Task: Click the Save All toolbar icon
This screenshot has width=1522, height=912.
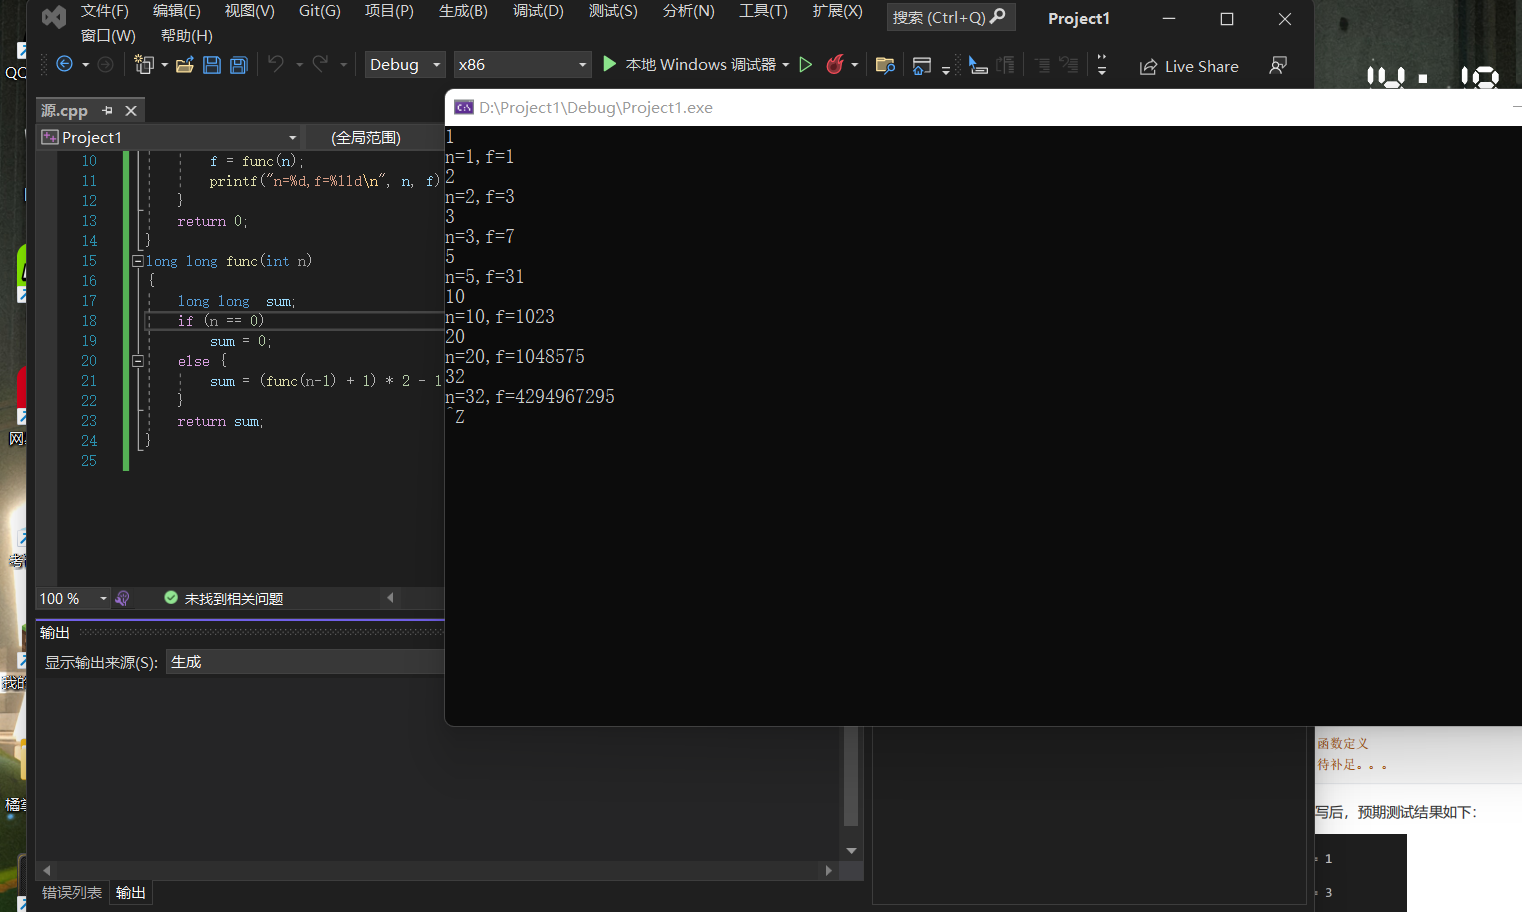Action: 239,65
